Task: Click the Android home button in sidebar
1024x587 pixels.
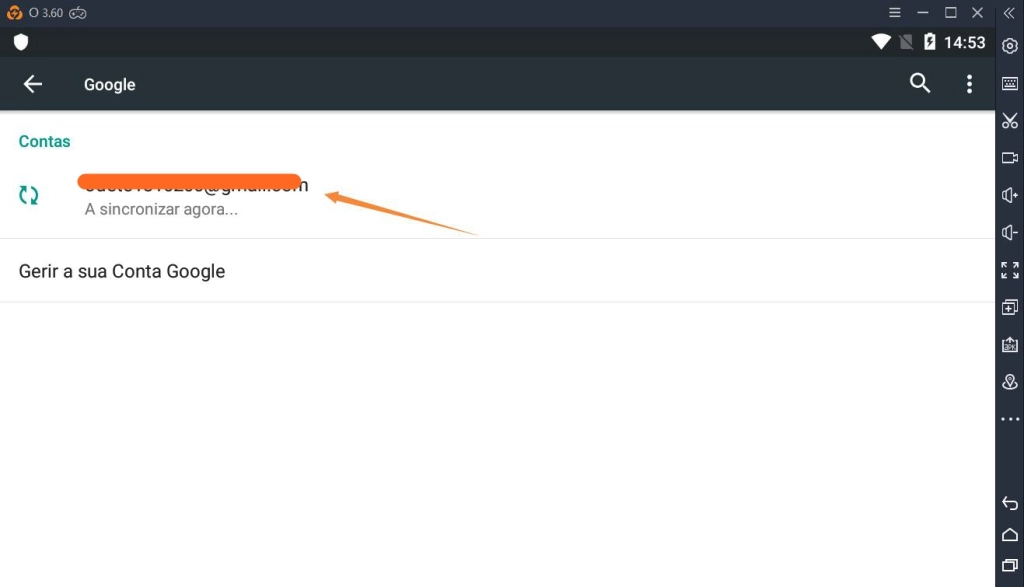Action: click(1010, 535)
